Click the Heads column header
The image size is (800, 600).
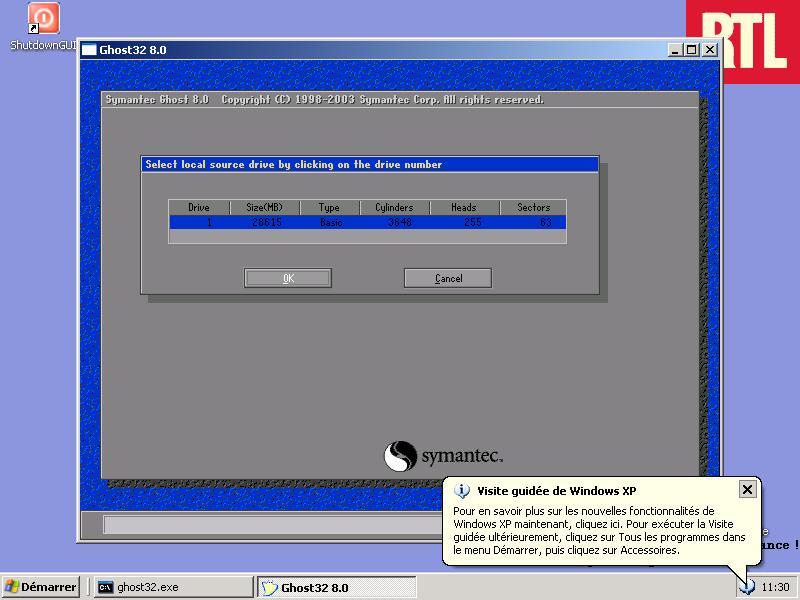point(464,207)
